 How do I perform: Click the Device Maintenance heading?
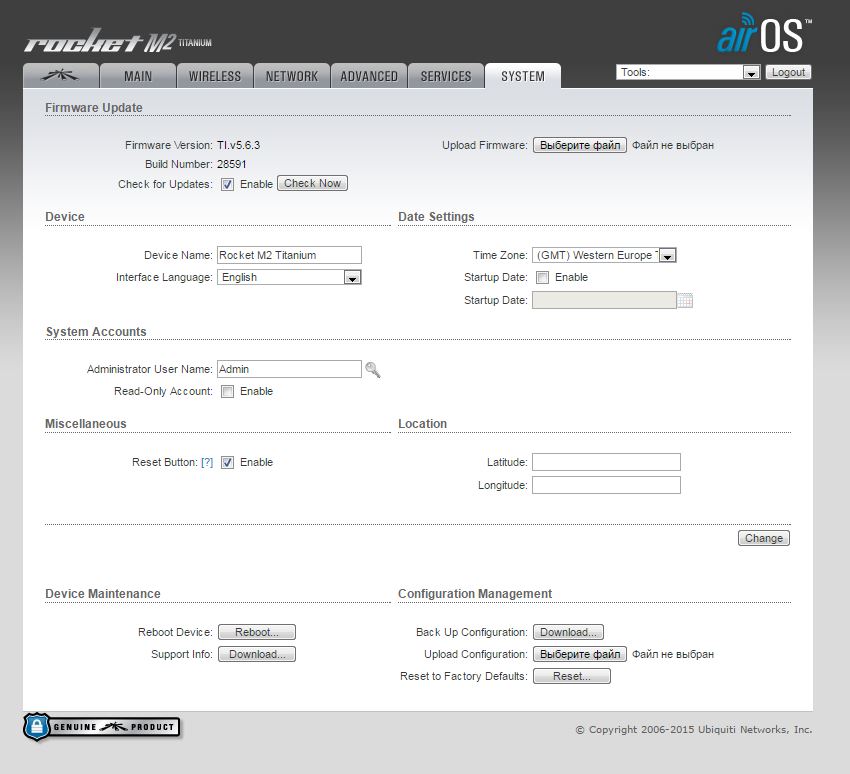click(x=103, y=594)
